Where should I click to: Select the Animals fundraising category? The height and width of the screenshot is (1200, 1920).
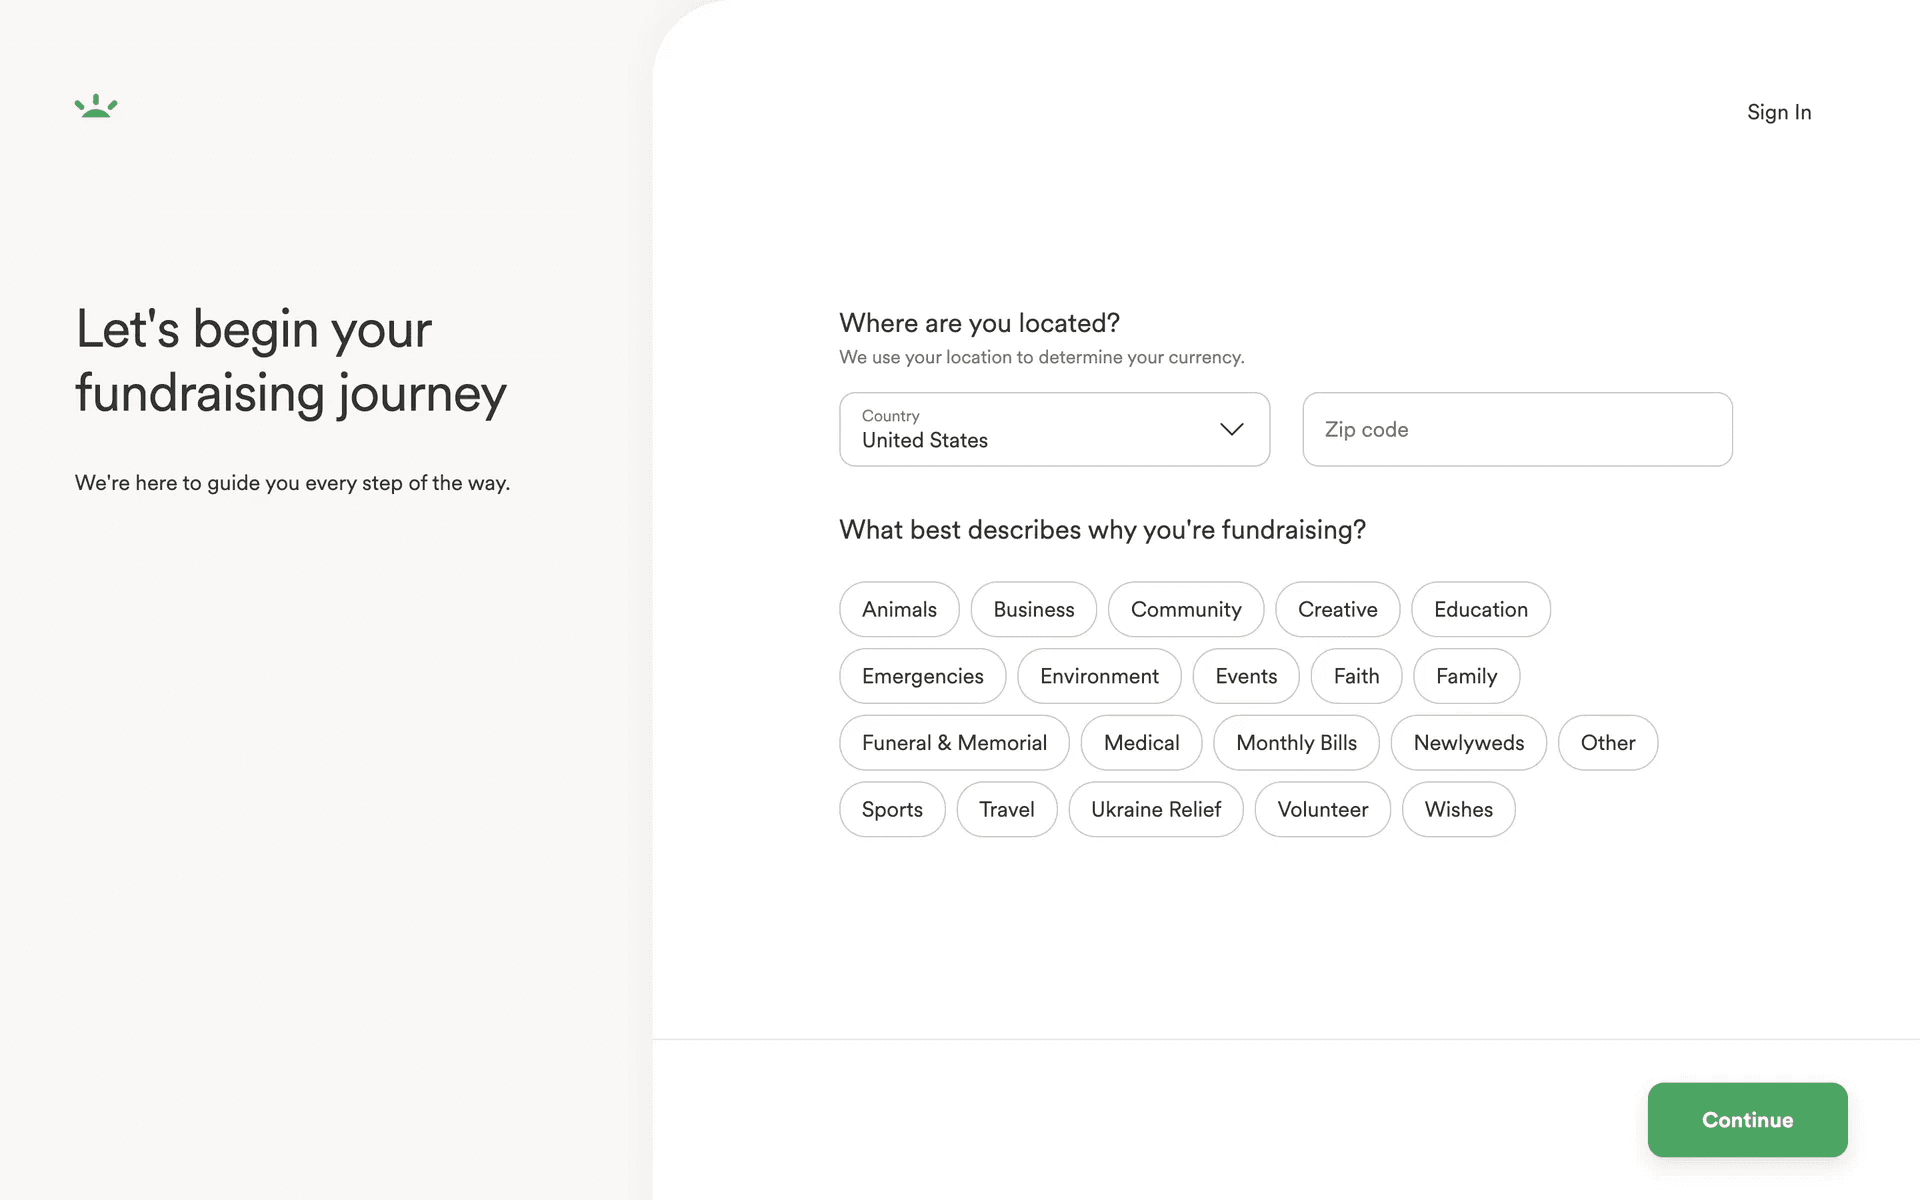tap(899, 609)
